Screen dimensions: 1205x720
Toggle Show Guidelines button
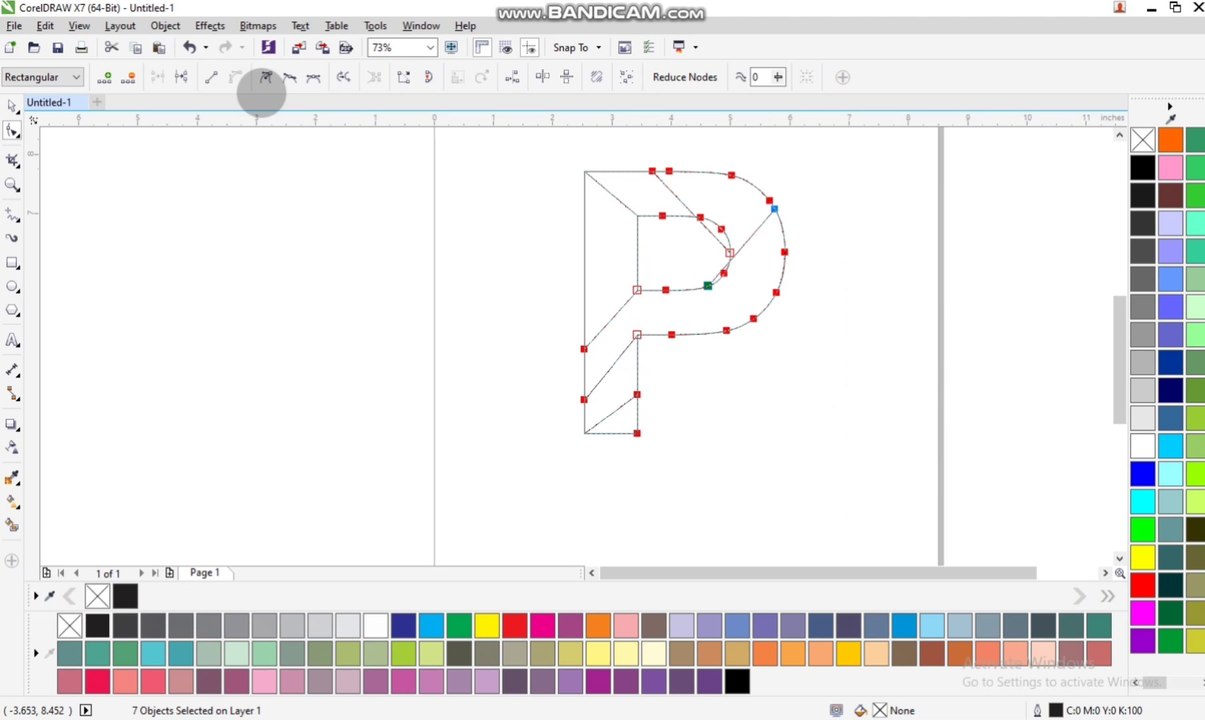coord(530,47)
